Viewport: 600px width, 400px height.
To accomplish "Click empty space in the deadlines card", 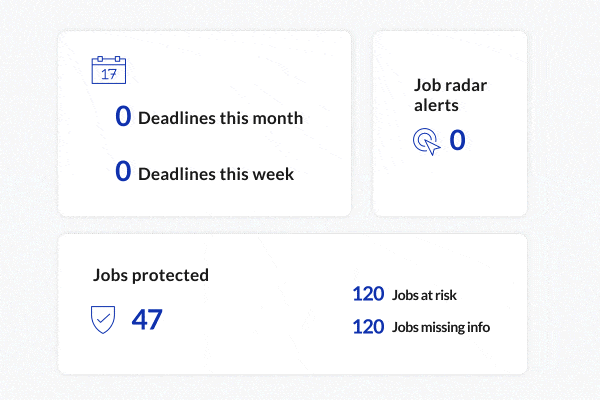I will (250, 70).
